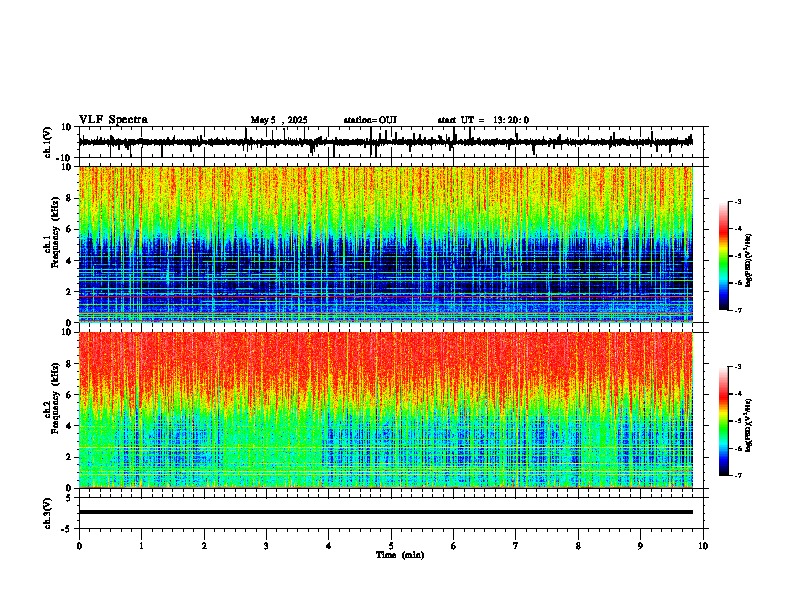Click the ch.1 voltage waveform trace
The width and height of the screenshot is (792, 612).
385,142
